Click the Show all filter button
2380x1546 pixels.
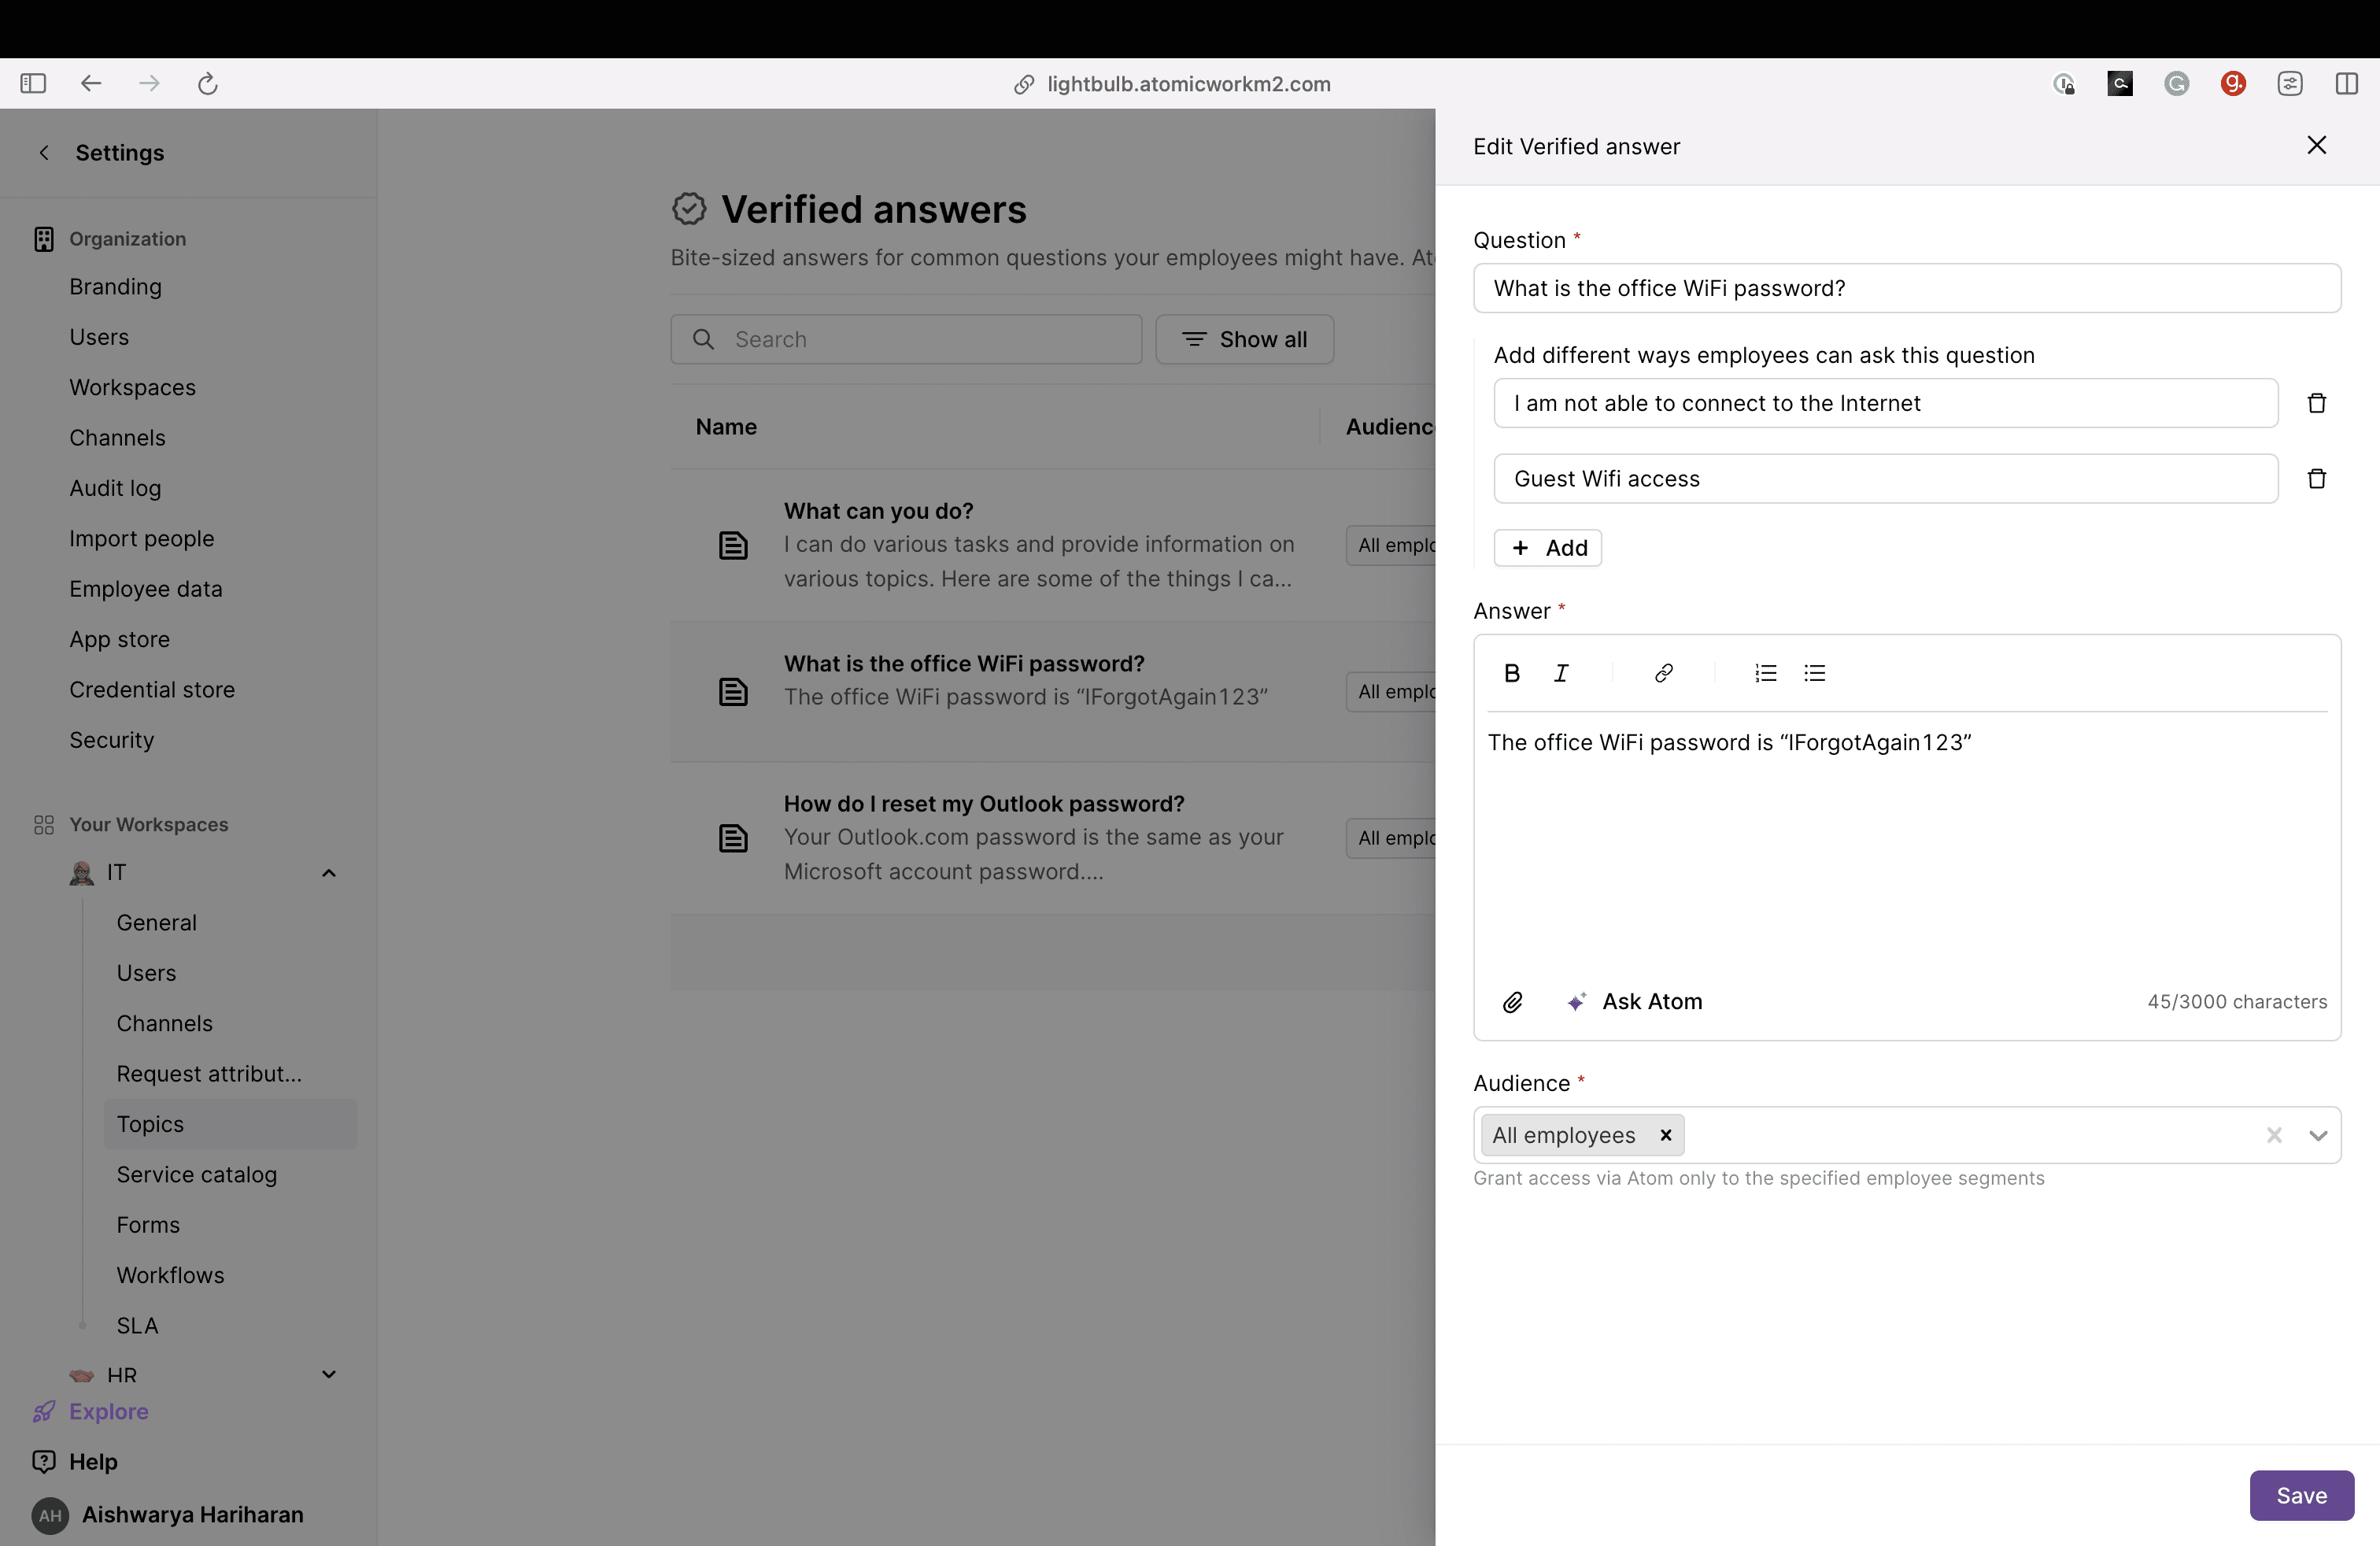click(x=1244, y=340)
